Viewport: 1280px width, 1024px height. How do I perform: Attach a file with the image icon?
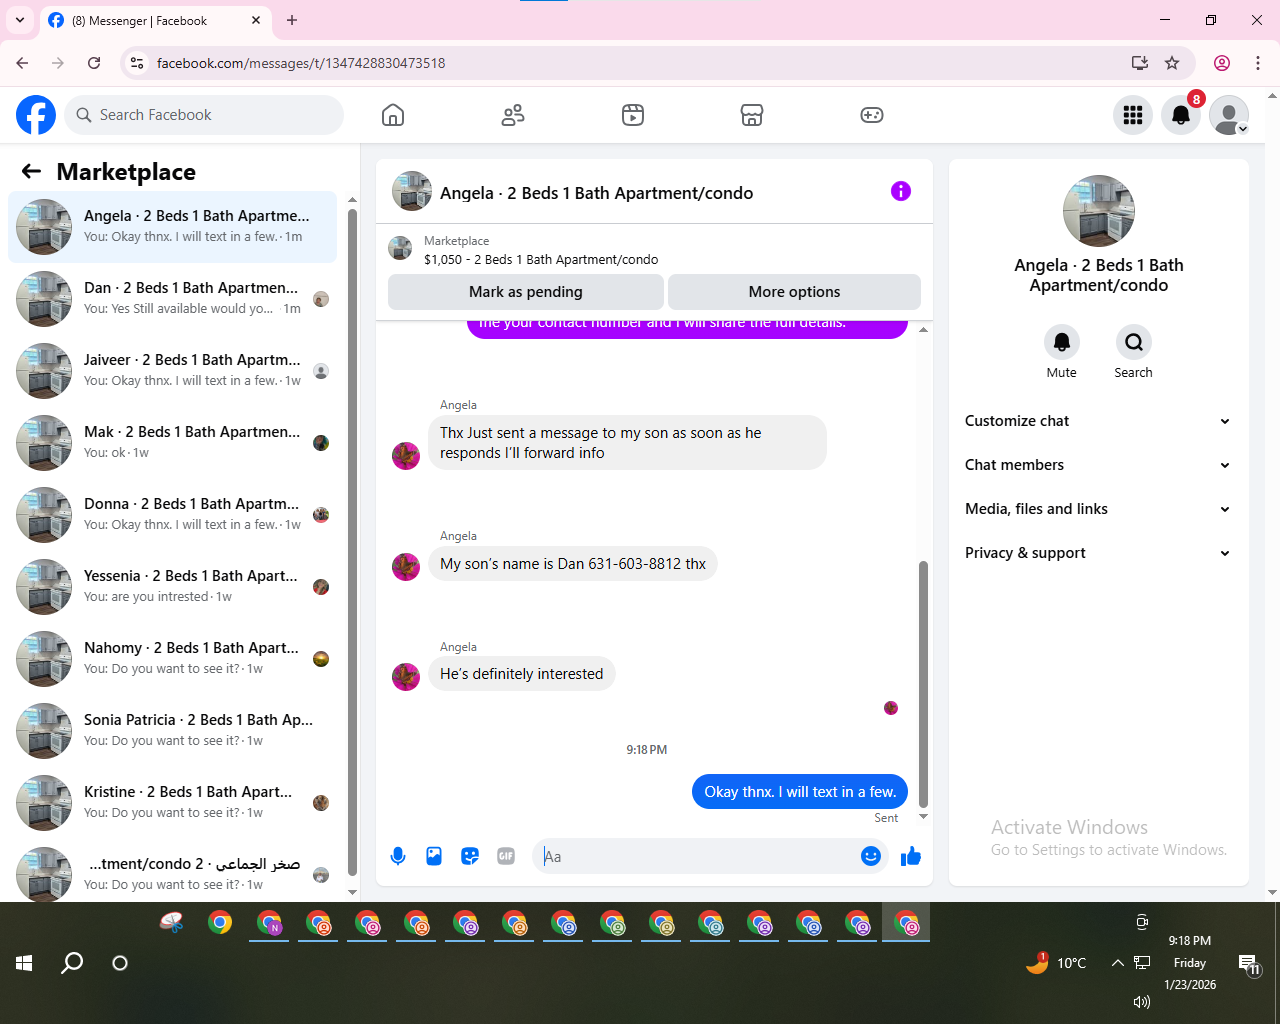point(434,856)
